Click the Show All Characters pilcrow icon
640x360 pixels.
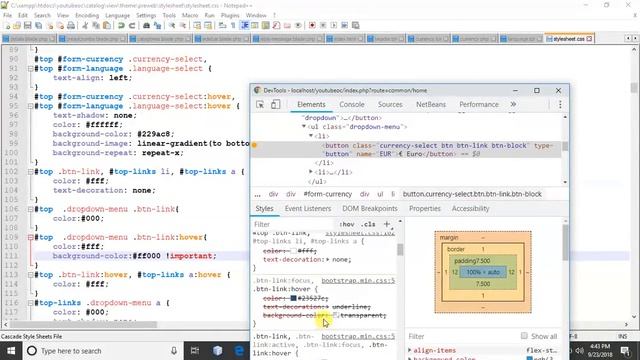click(233, 25)
